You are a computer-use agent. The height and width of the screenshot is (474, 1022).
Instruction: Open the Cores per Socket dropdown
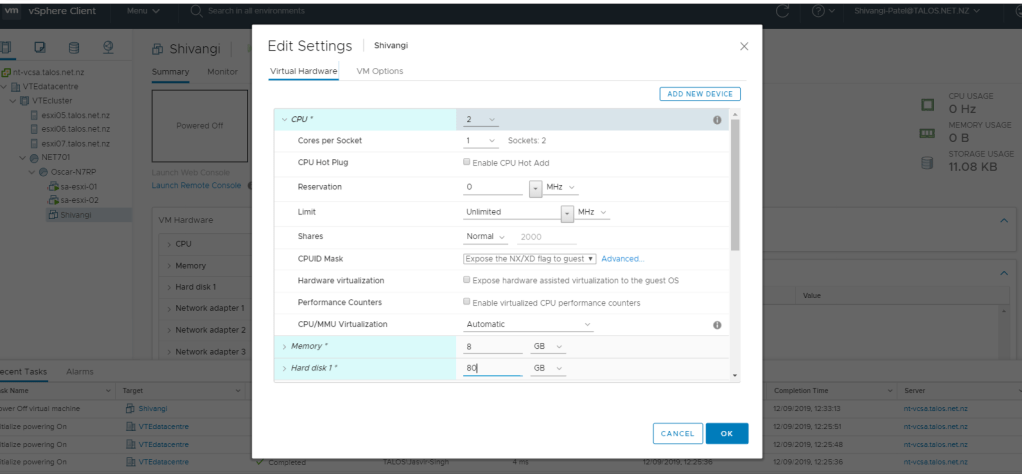coord(481,141)
